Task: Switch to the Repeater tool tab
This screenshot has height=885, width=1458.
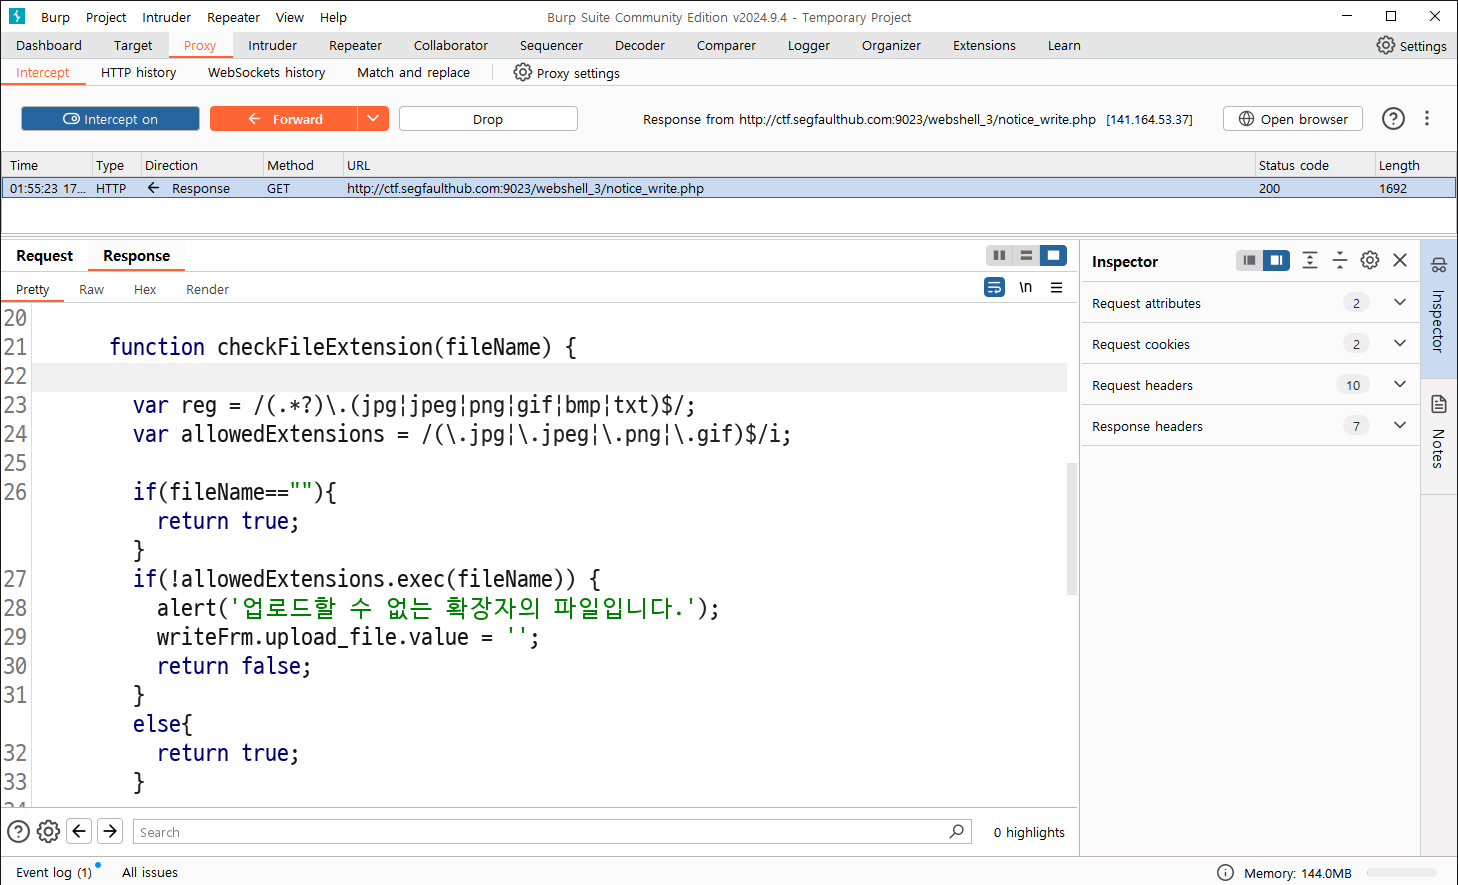Action: pos(355,45)
